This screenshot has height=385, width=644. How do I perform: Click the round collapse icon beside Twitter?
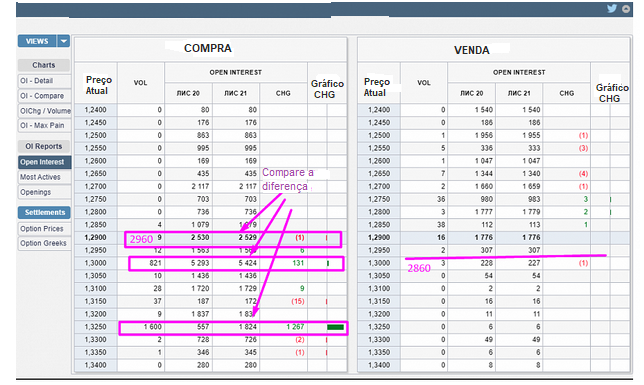626,9
